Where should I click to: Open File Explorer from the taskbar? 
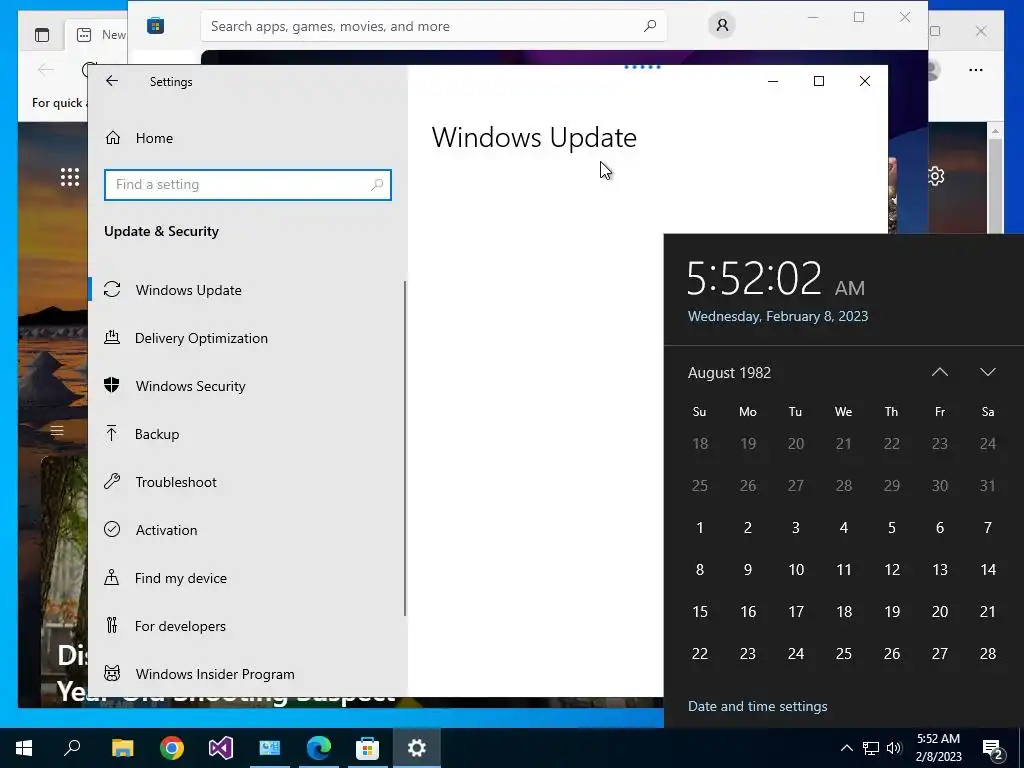(x=122, y=748)
